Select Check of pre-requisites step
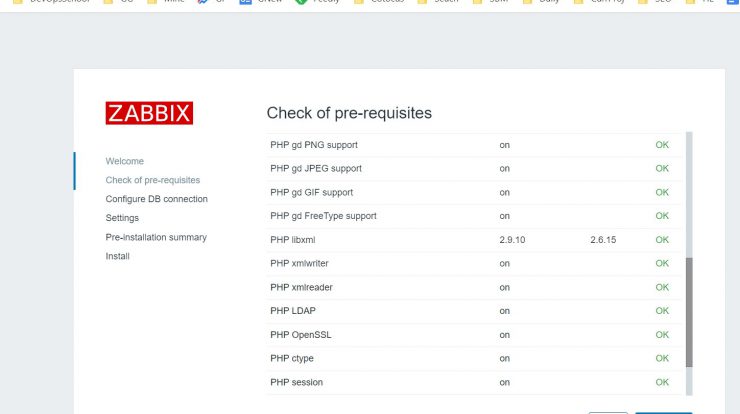This screenshot has width=740, height=414. click(153, 180)
